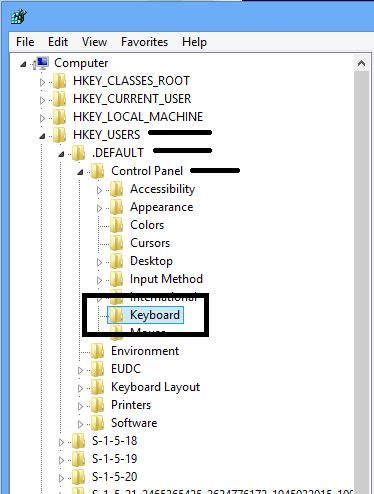
Task: Select the Keyboard Layout key label
Action: [x=155, y=387]
